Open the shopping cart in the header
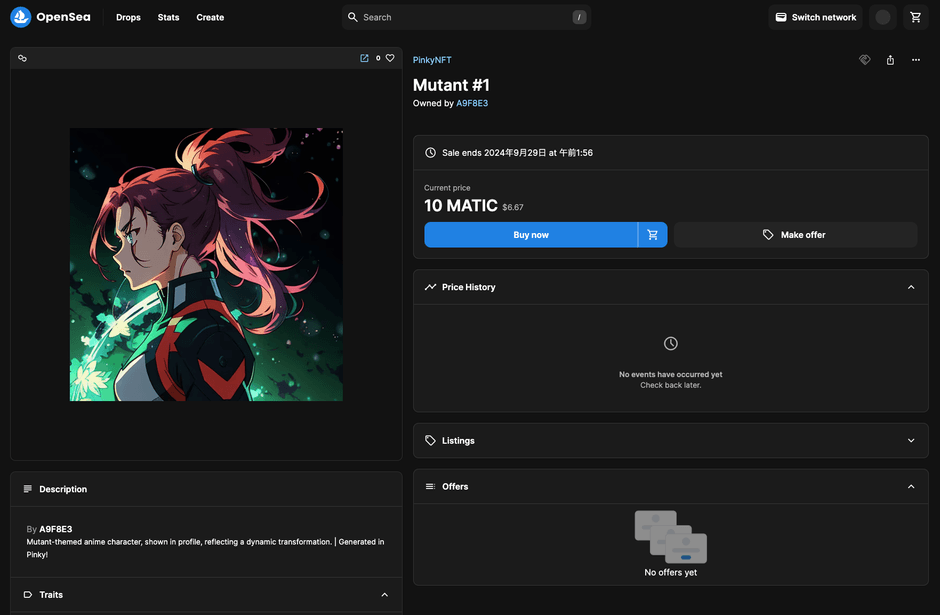The image size is (940, 615). (915, 17)
